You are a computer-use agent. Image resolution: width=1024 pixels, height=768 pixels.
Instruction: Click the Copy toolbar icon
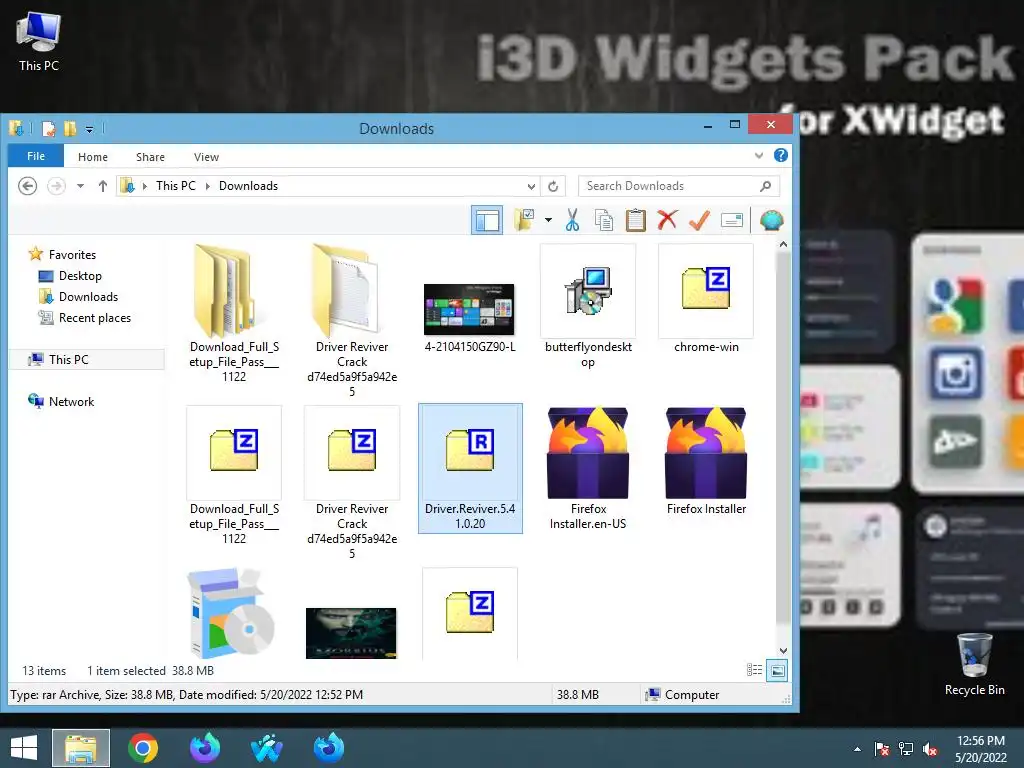pyautogui.click(x=604, y=220)
